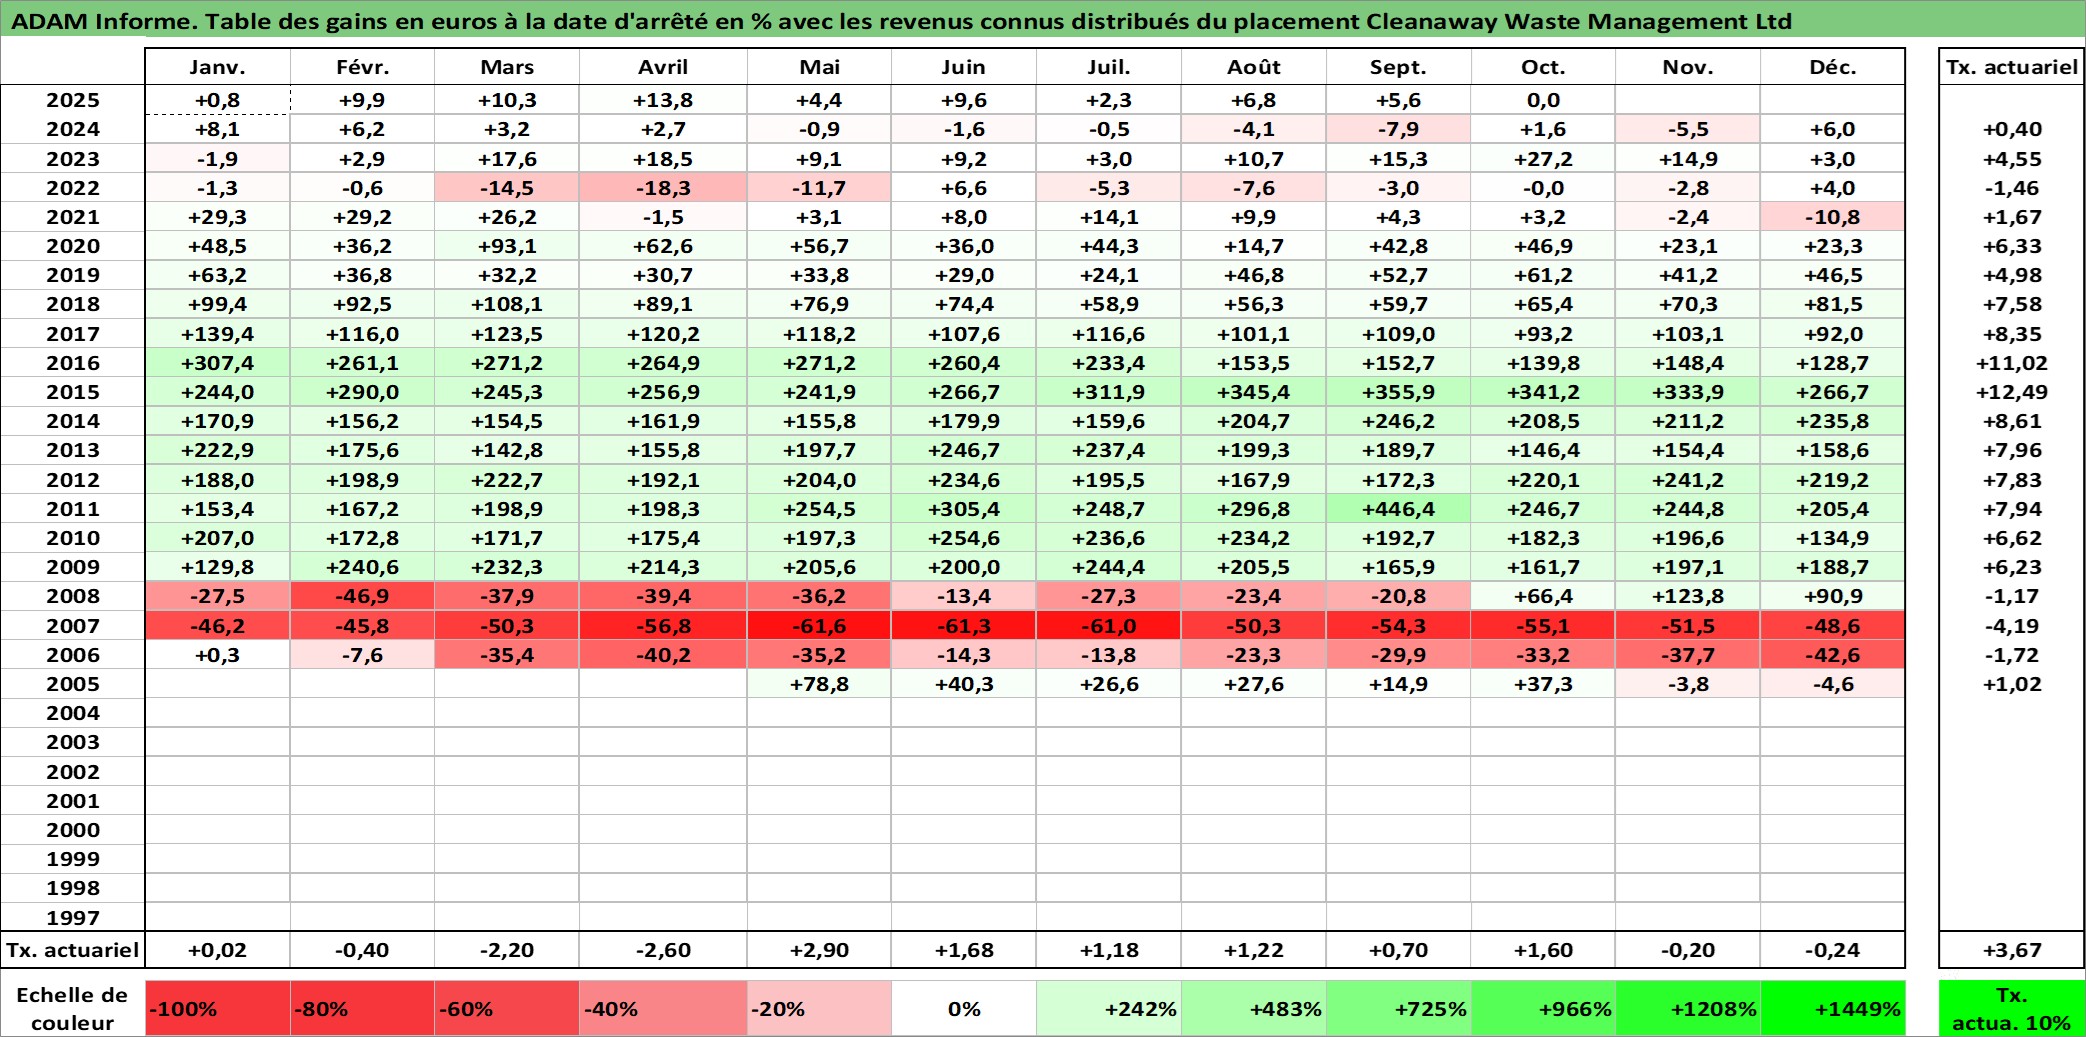Select cell +246,7 for Juin 2013
The width and height of the screenshot is (2086, 1037).
[x=964, y=450]
